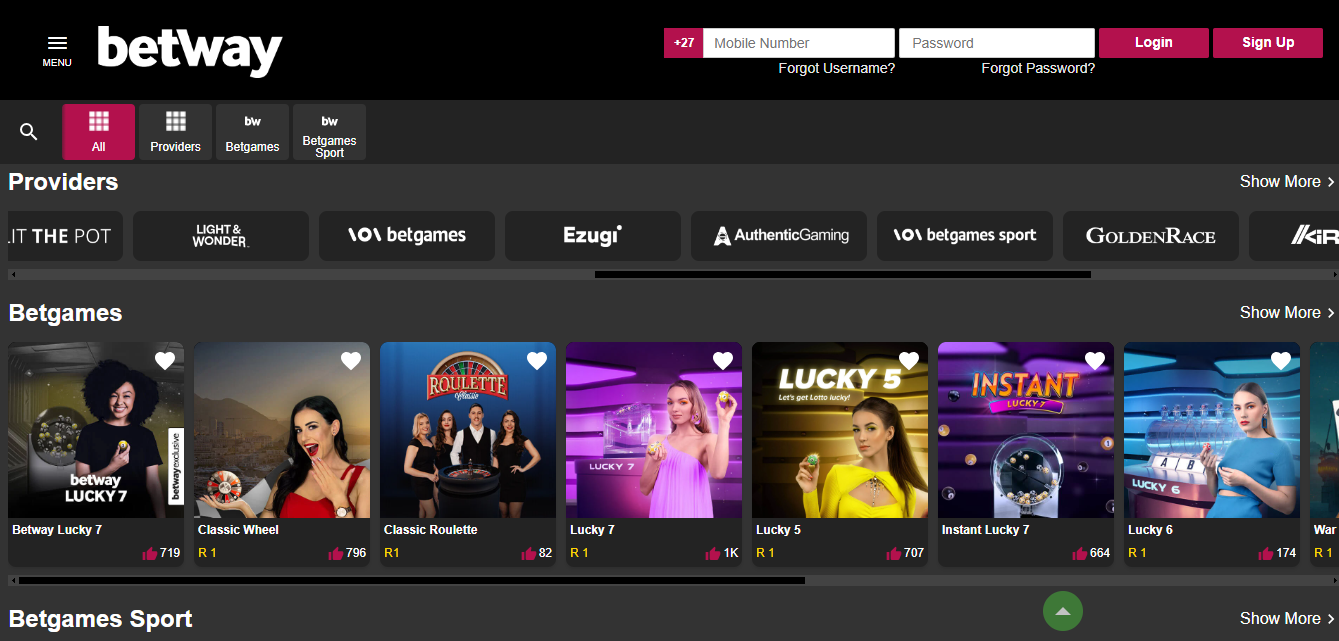
Task: Click thumbs-up icon on Lucky 5
Action: pos(894,553)
